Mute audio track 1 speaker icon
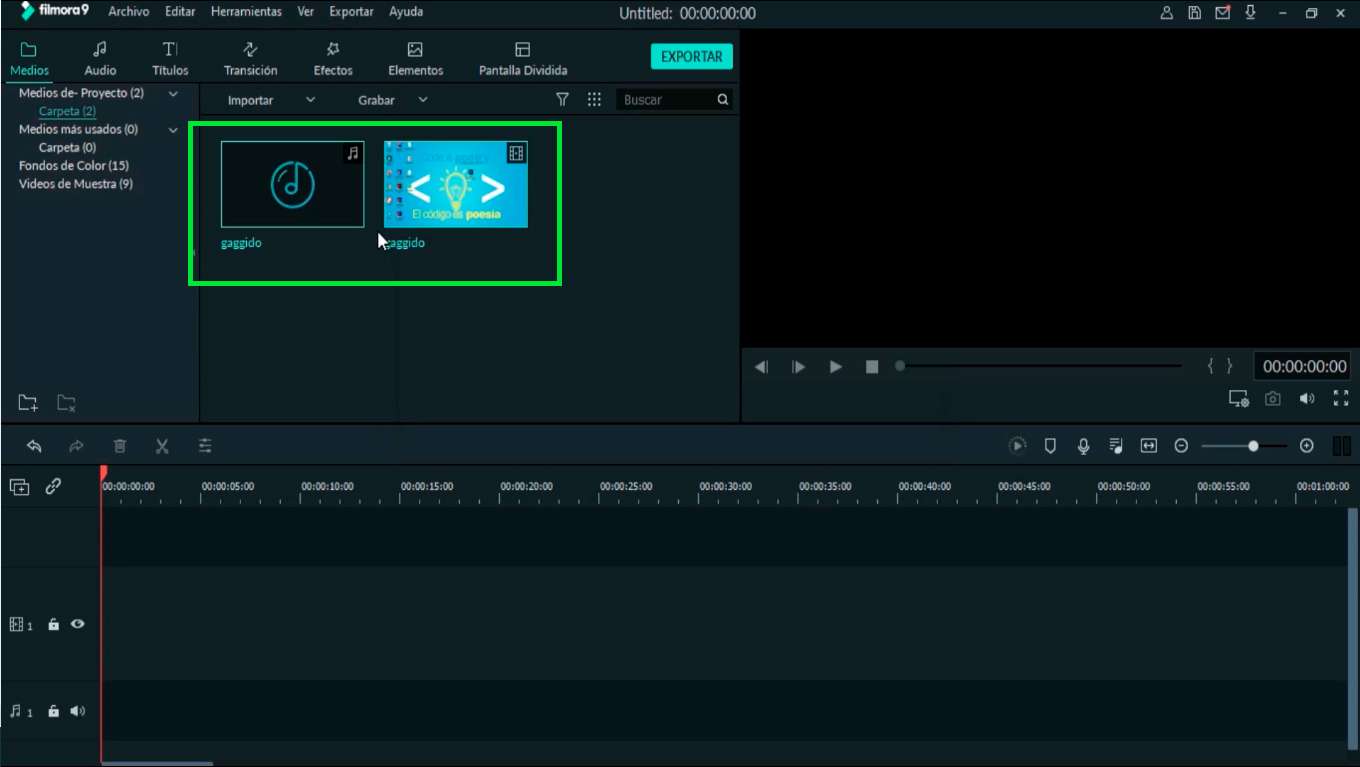 [x=77, y=712]
